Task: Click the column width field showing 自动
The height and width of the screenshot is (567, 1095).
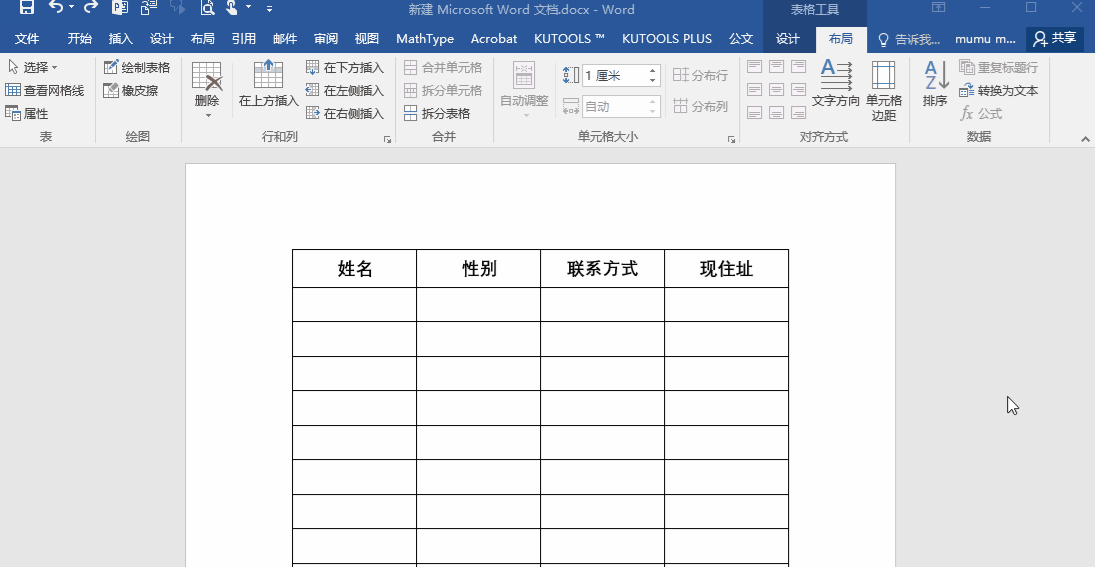Action: (x=615, y=106)
